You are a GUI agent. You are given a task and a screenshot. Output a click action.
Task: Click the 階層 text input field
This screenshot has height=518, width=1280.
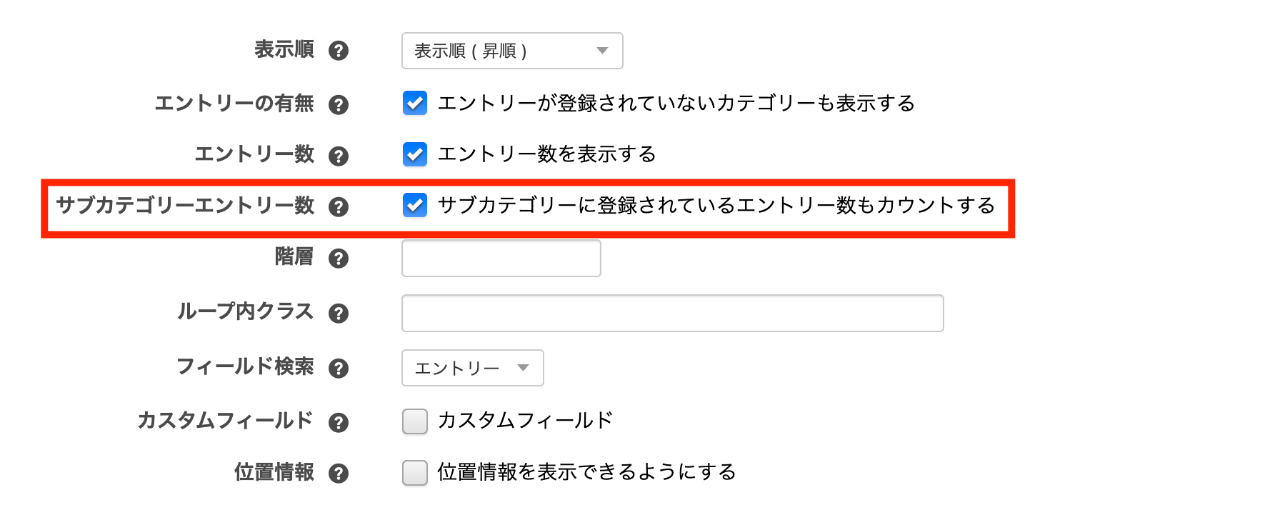pyautogui.click(x=501, y=259)
